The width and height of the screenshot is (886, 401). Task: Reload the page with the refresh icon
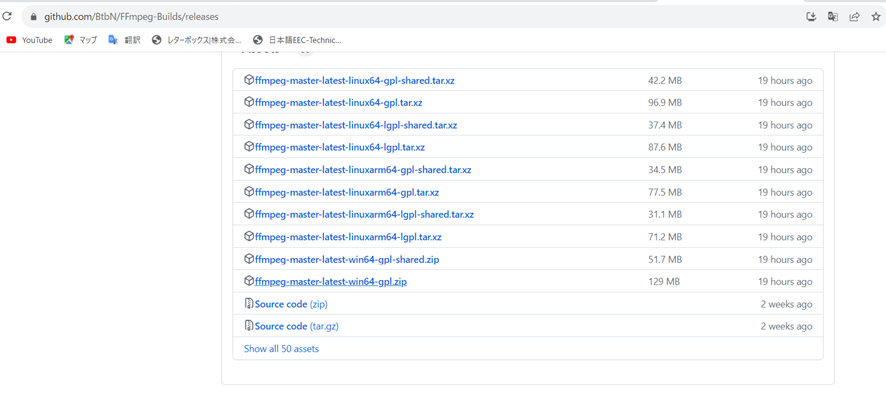(x=7, y=17)
